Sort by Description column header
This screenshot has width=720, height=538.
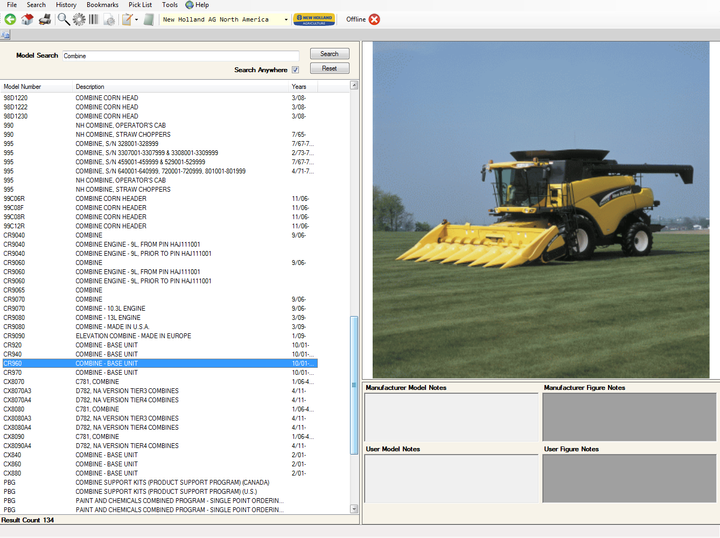(180, 87)
